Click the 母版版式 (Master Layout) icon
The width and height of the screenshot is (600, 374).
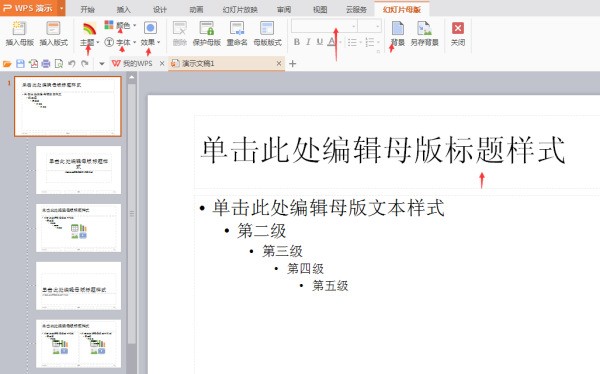(x=267, y=28)
